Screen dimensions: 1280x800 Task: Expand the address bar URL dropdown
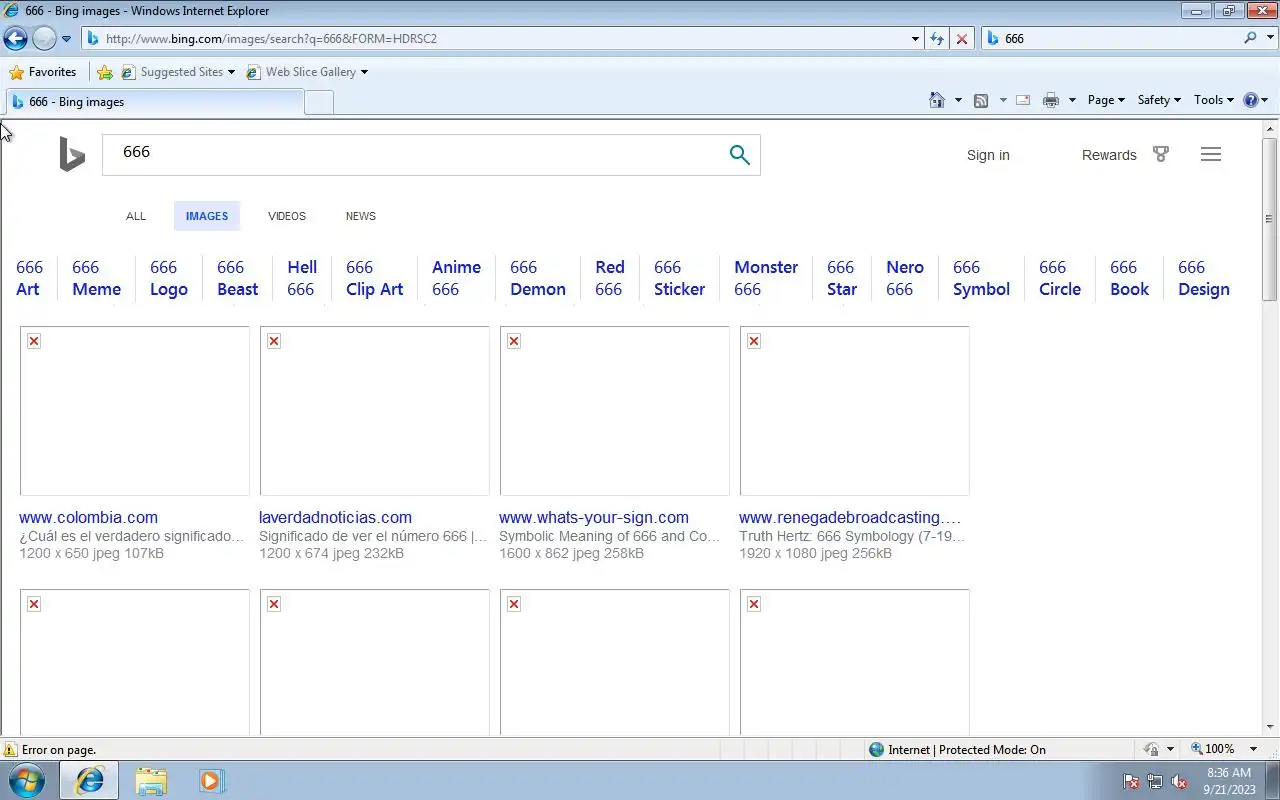tap(915, 39)
